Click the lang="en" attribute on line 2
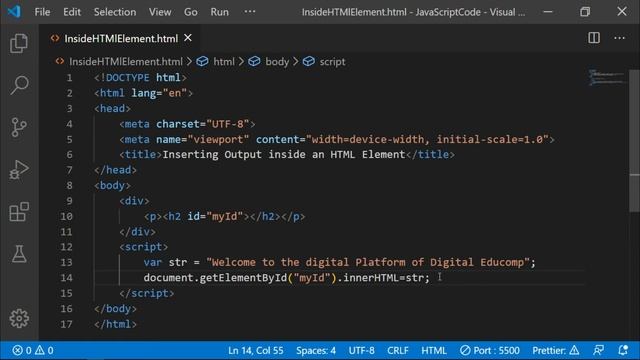The width and height of the screenshot is (640, 360). (159, 93)
